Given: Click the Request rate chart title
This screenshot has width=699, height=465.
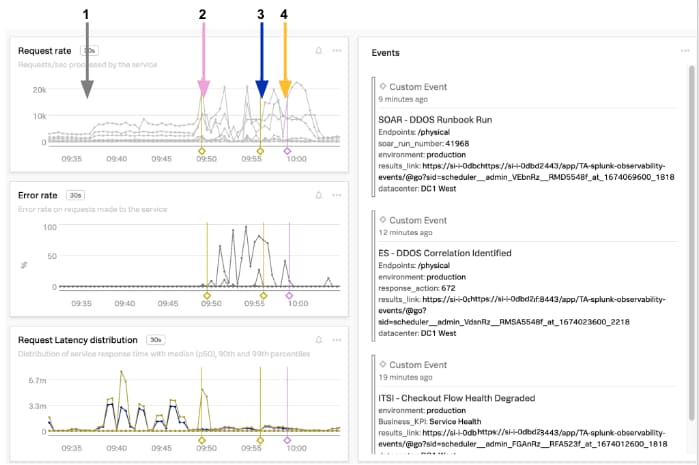Looking at the screenshot, I should pos(45,51).
